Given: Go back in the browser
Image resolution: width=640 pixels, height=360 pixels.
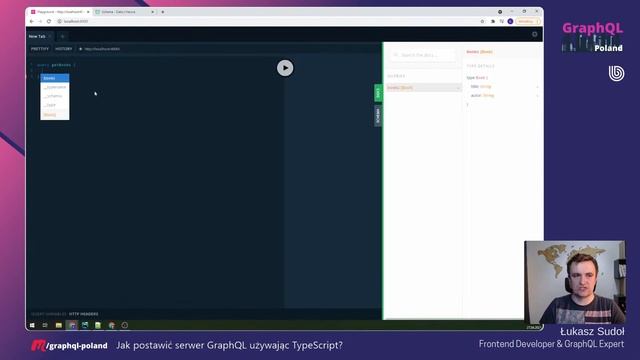Looking at the screenshot, I should pos(32,21).
